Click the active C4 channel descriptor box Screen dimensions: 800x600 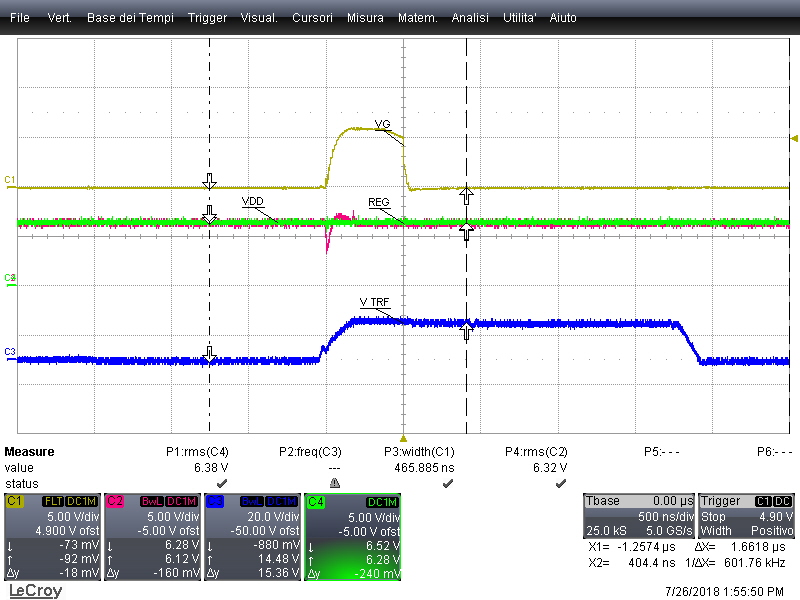pyautogui.click(x=353, y=537)
